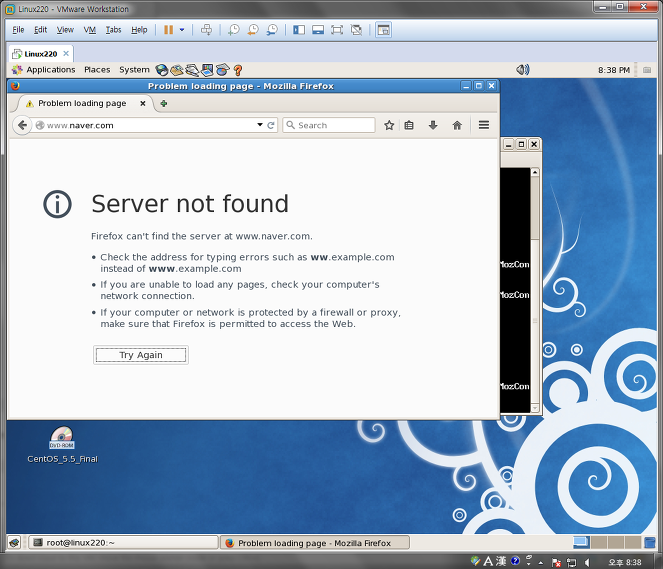The height and width of the screenshot is (569, 663).
Task: Click the Try Again button
Action: click(141, 355)
